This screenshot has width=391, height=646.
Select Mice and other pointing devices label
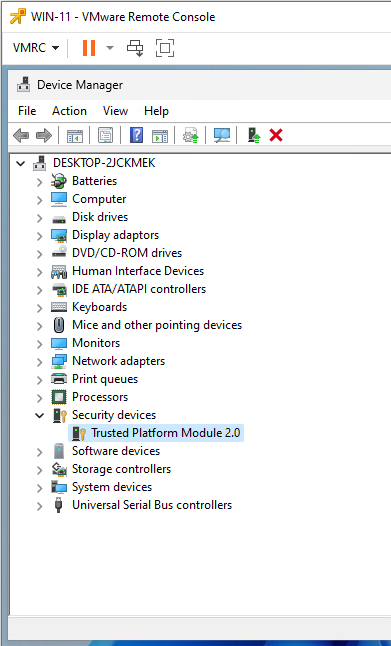157,325
